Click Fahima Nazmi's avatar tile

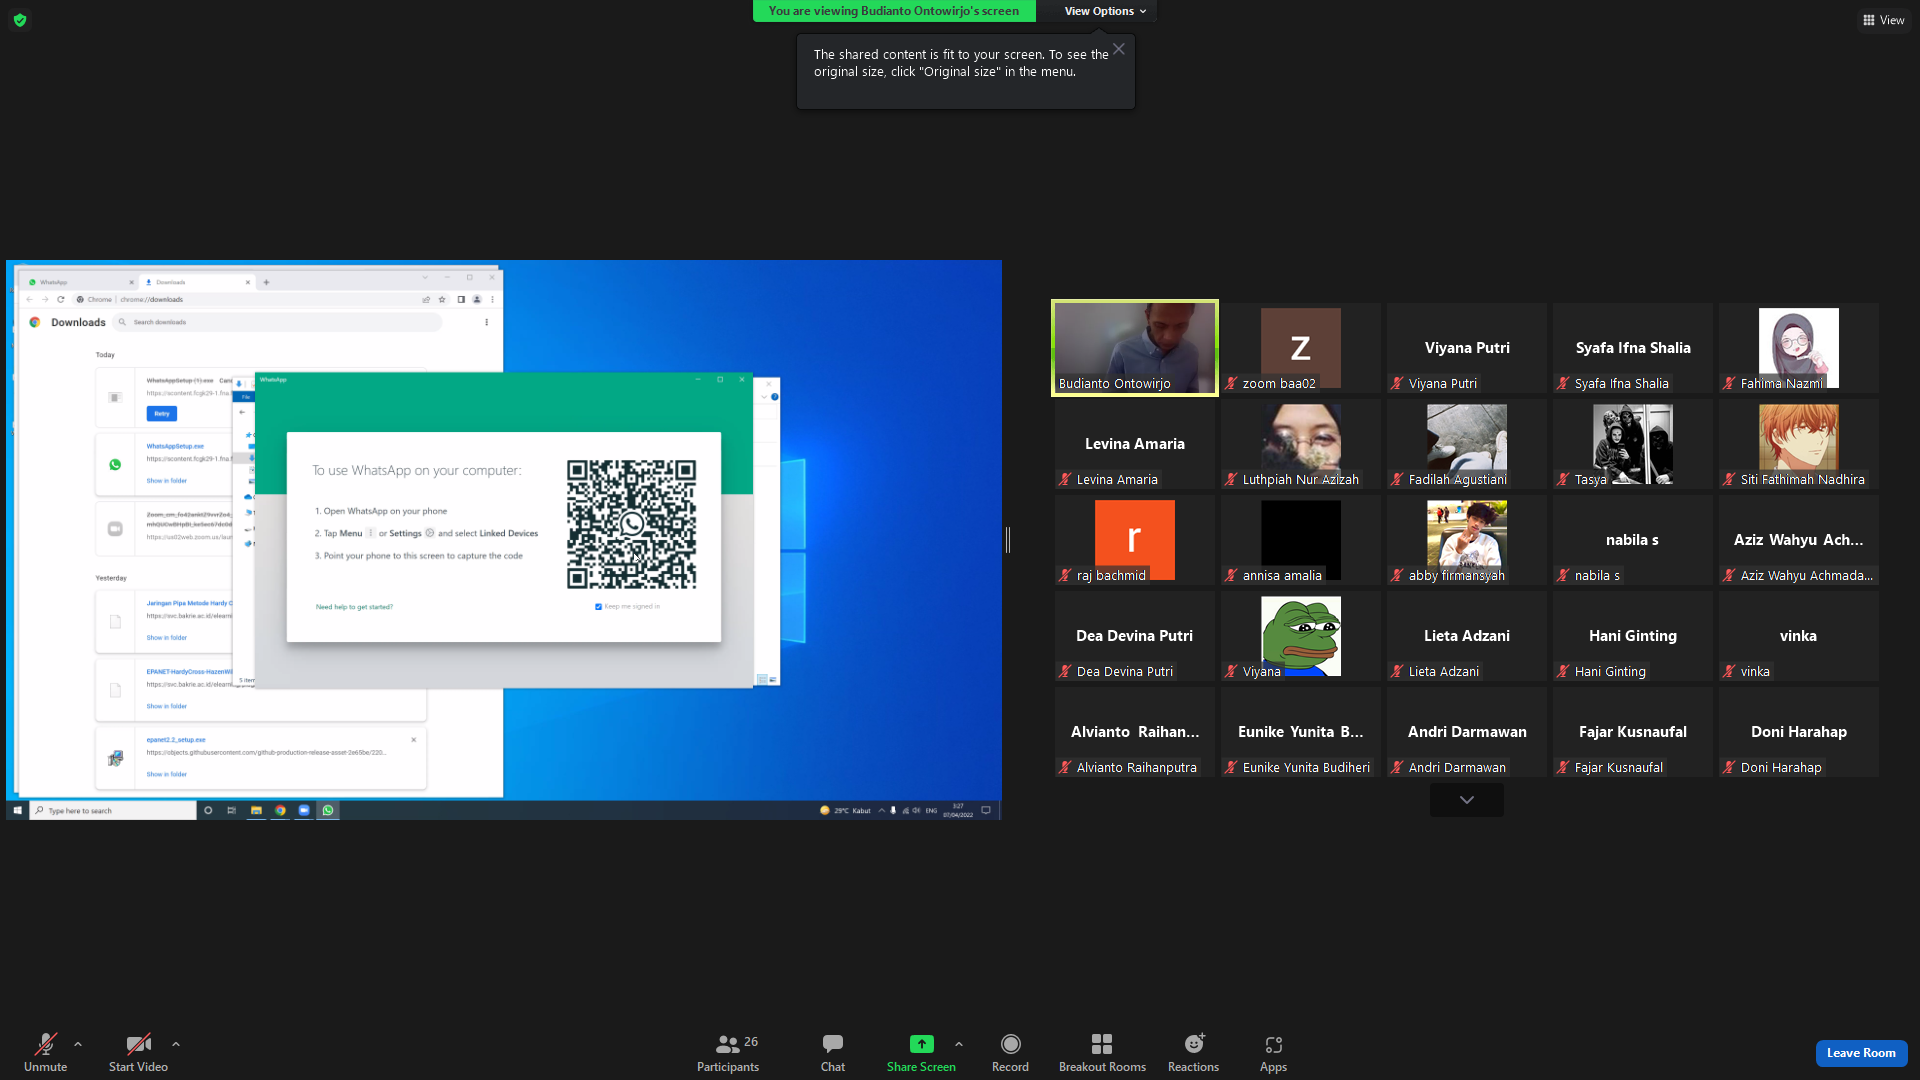1799,348
